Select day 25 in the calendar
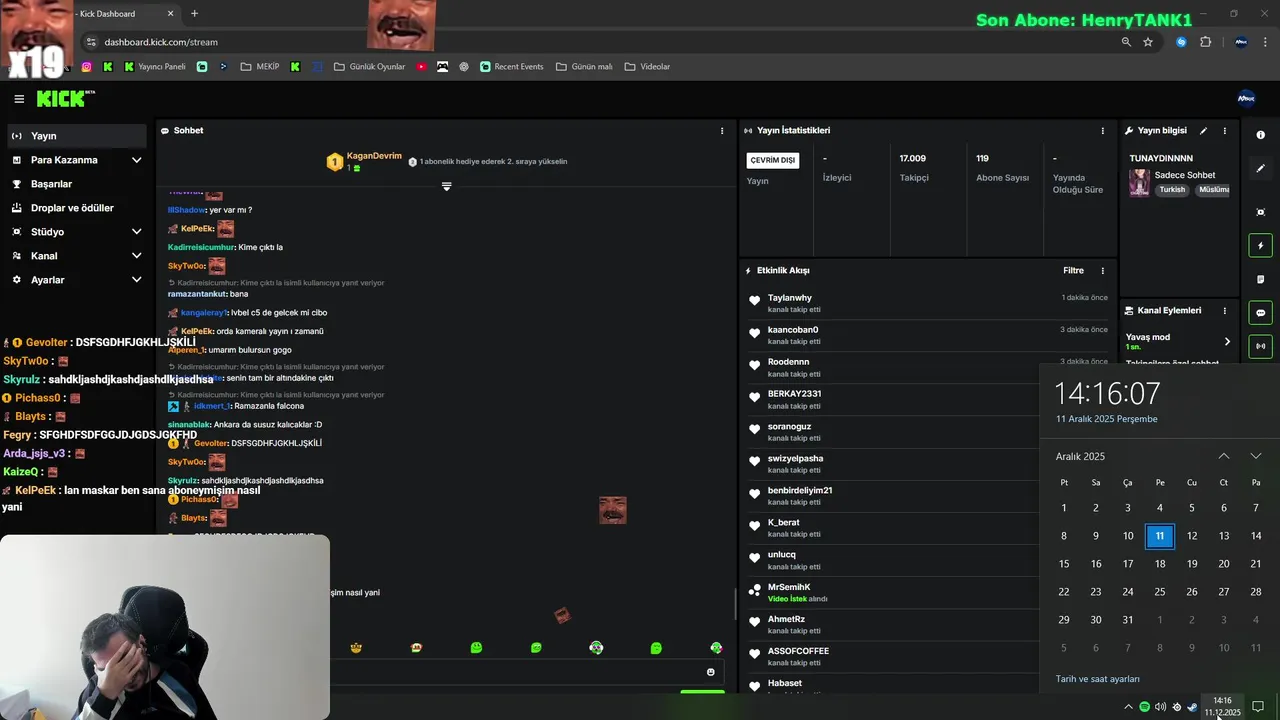 pyautogui.click(x=1160, y=592)
